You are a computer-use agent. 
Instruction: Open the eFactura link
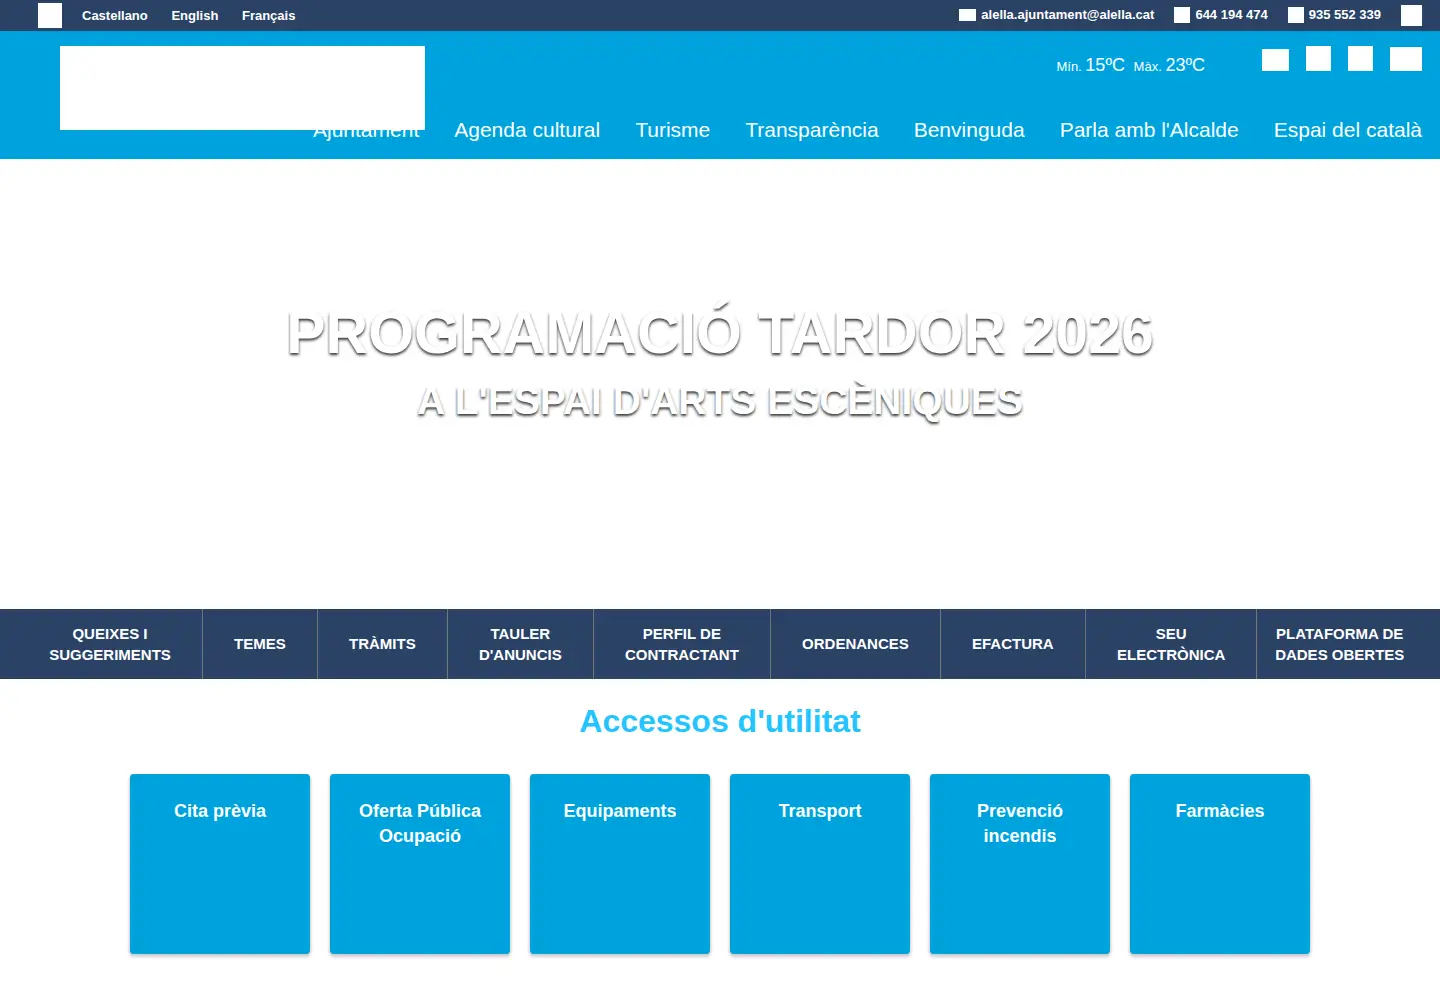pos(1012,644)
